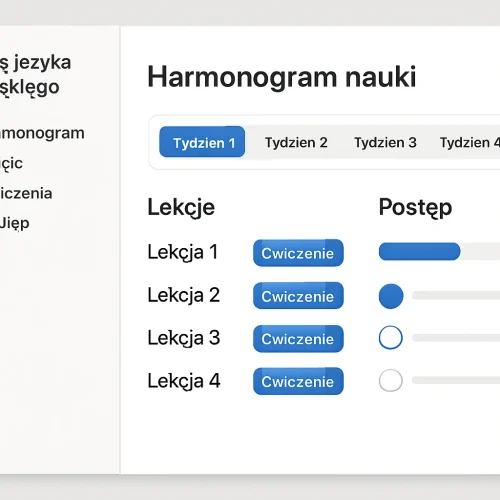
Task: Click the Harmonogram nauki heading
Action: [282, 77]
